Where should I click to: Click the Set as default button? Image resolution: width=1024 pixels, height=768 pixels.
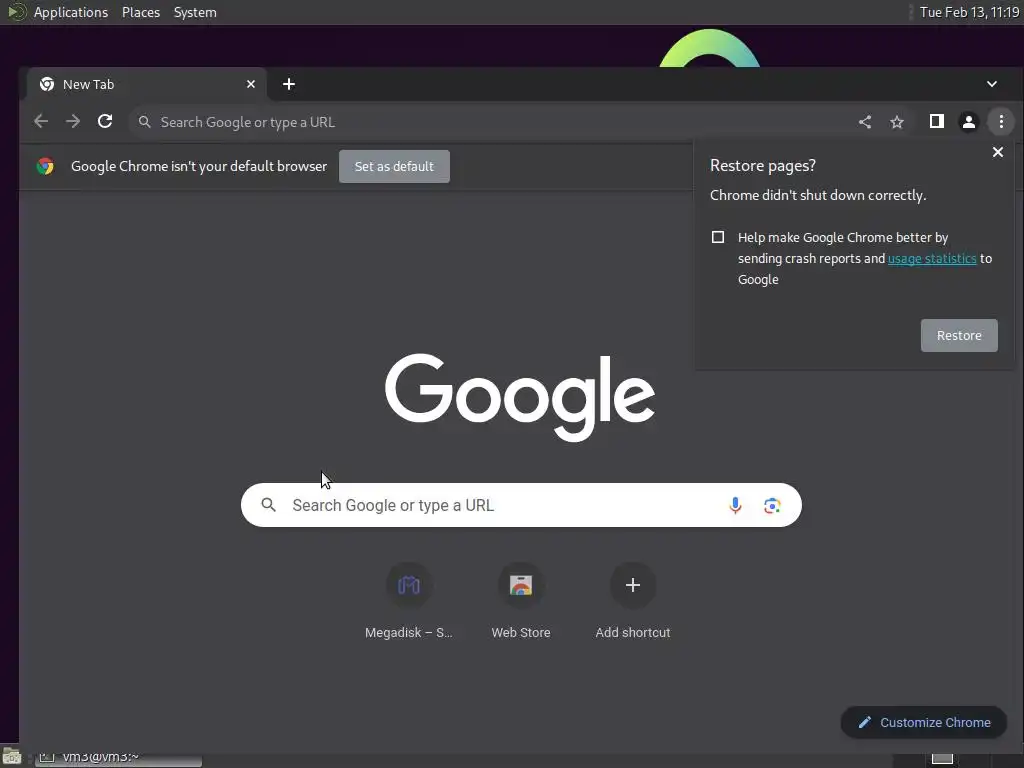tap(394, 167)
